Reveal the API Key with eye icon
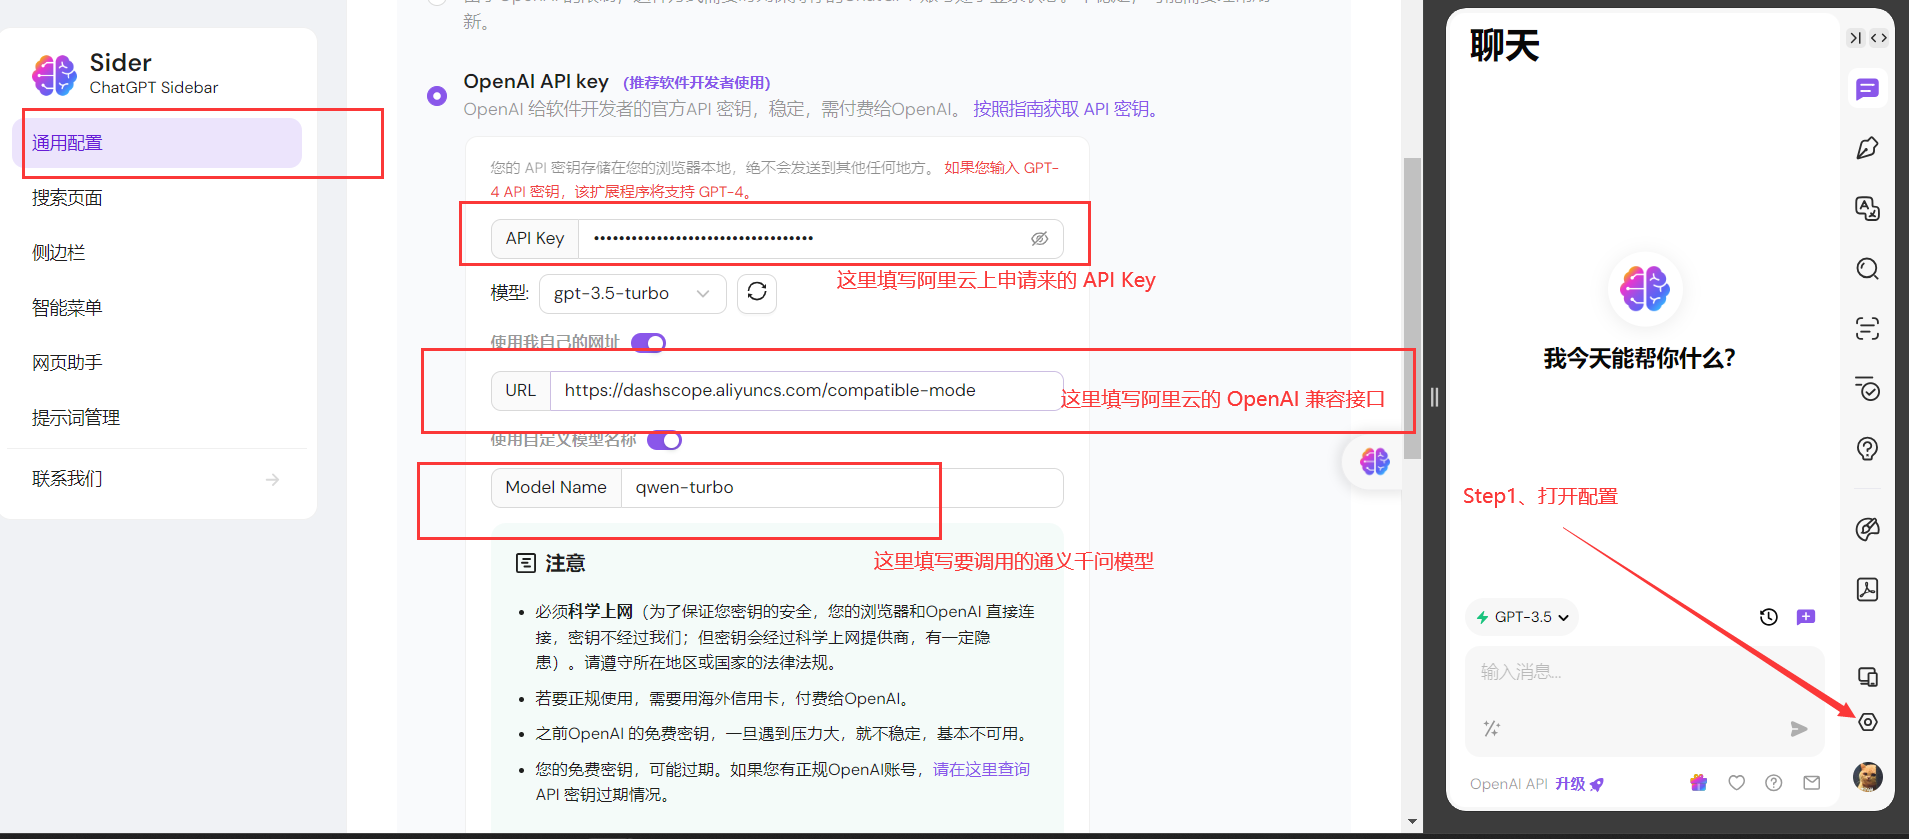Image resolution: width=1909 pixels, height=839 pixels. 1040,238
